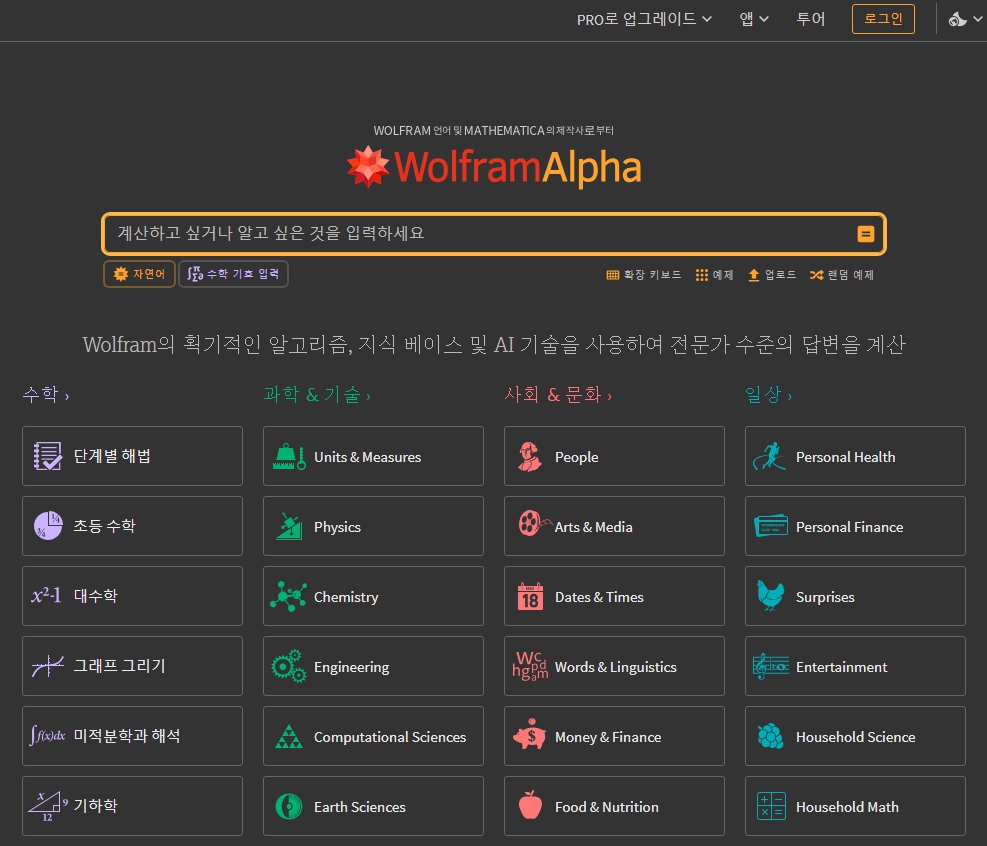Screen dimensions: 987x846
Task: Click the Household Science berries icon
Action: 770,736
